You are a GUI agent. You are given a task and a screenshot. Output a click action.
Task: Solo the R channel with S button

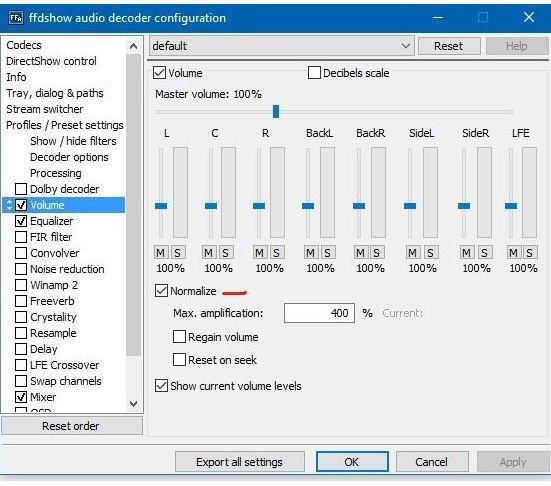(277, 252)
